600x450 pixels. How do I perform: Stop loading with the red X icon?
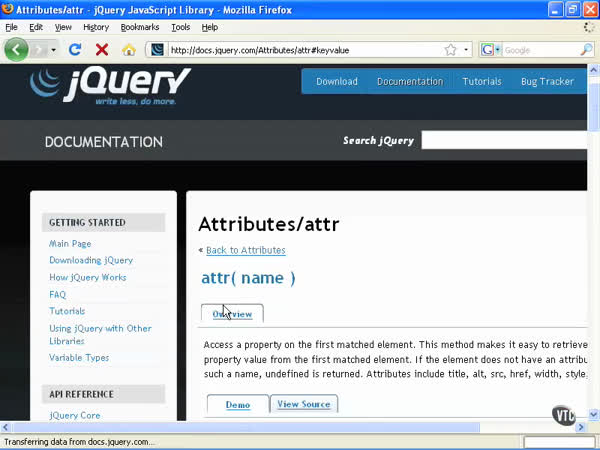(x=102, y=49)
